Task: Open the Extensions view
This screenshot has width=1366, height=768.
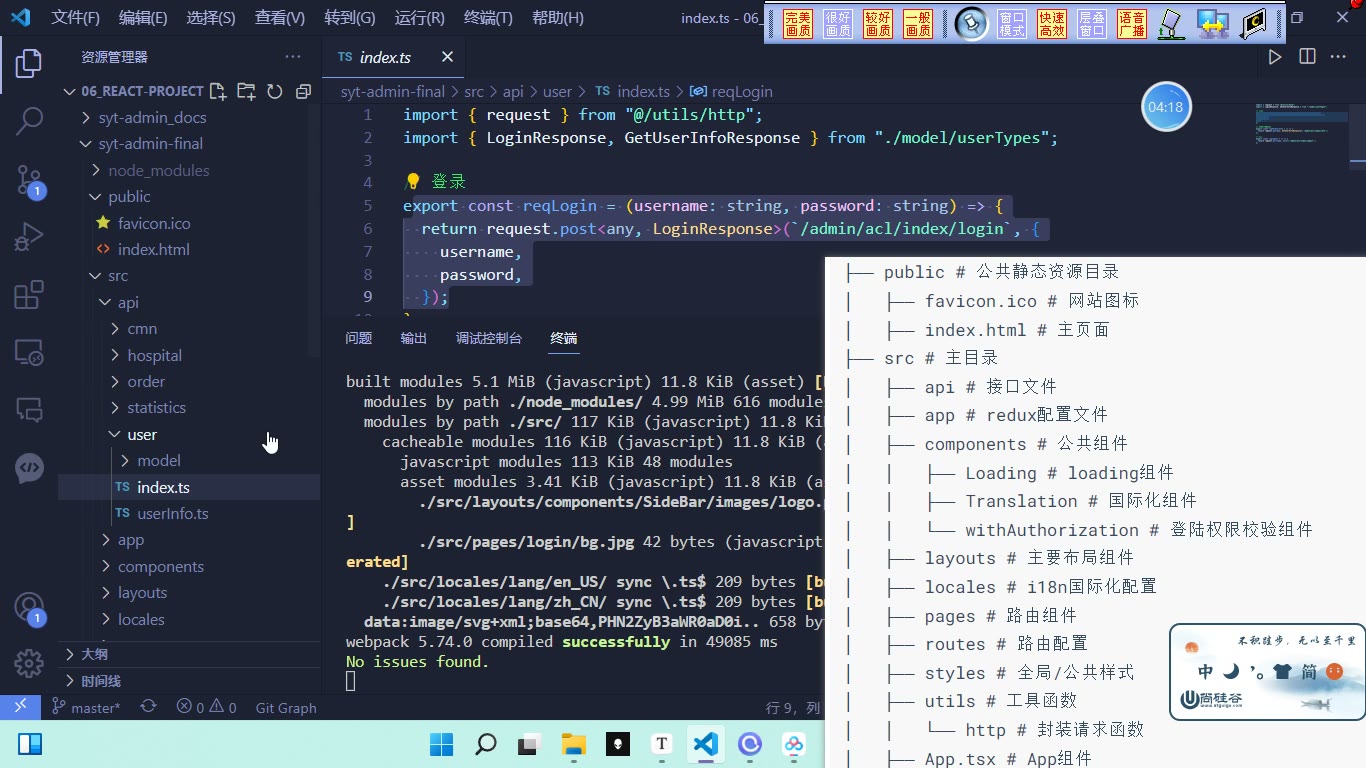Action: tap(29, 295)
